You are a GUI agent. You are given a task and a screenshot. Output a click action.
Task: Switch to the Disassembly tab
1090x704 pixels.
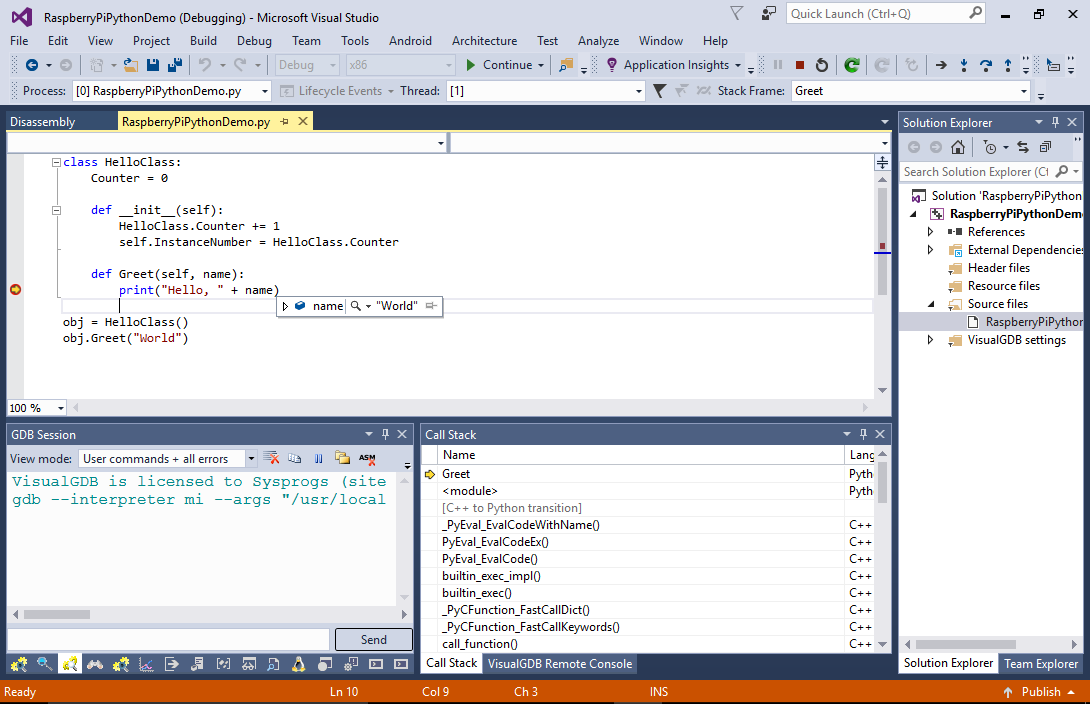[42, 122]
